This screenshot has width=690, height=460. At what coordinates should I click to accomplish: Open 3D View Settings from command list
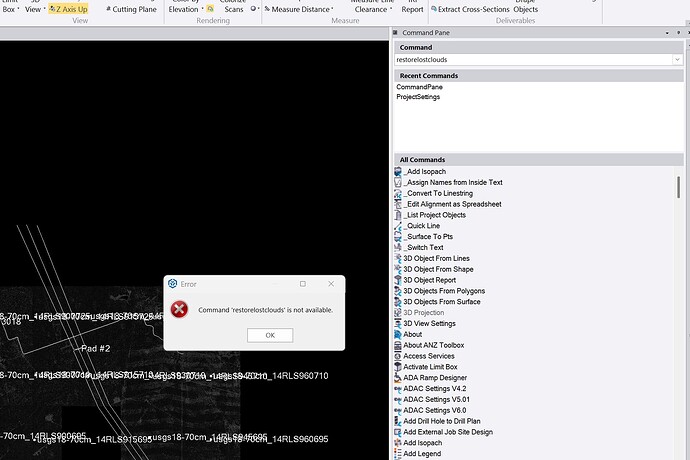(429, 323)
